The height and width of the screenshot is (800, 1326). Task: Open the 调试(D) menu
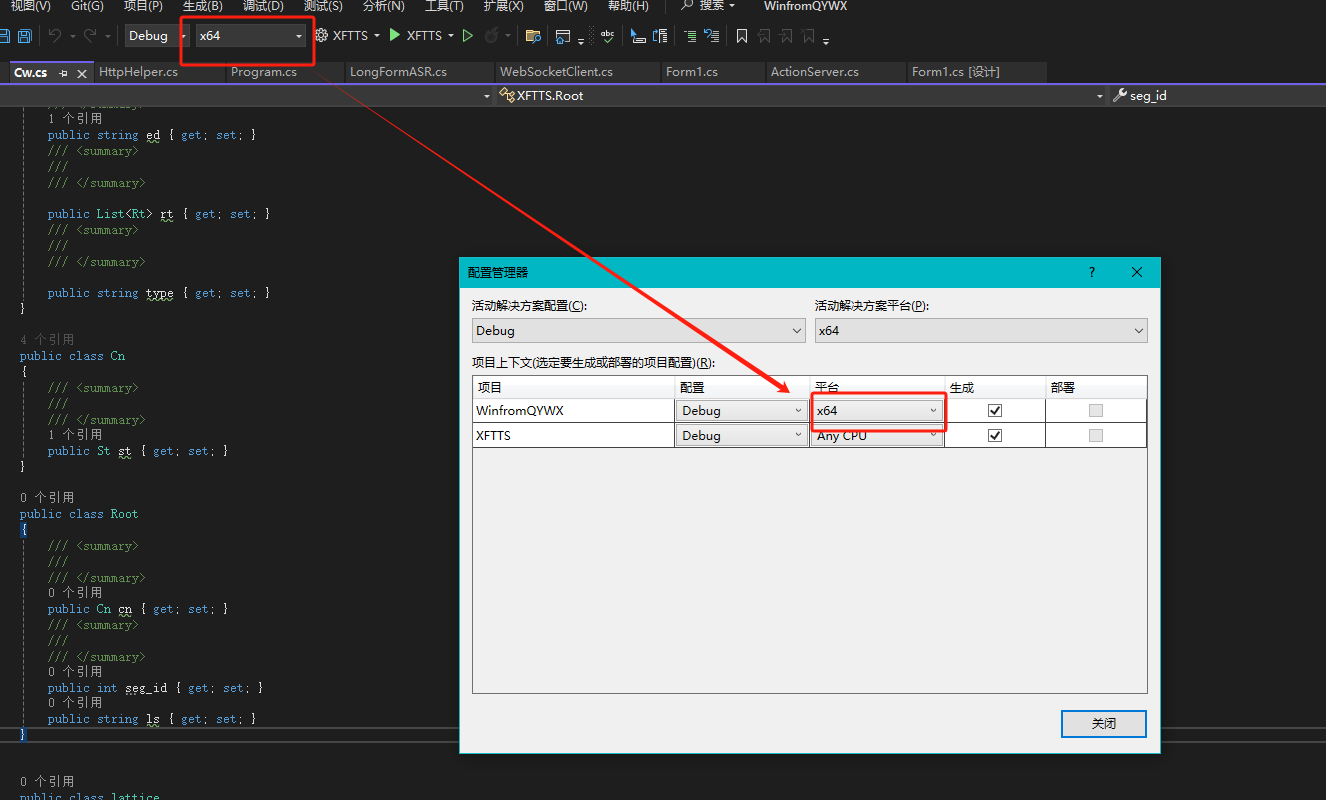[263, 6]
